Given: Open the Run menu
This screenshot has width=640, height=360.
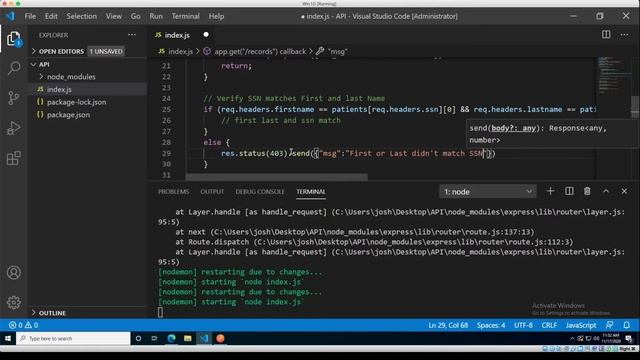Looking at the screenshot, I should pos(156,16).
